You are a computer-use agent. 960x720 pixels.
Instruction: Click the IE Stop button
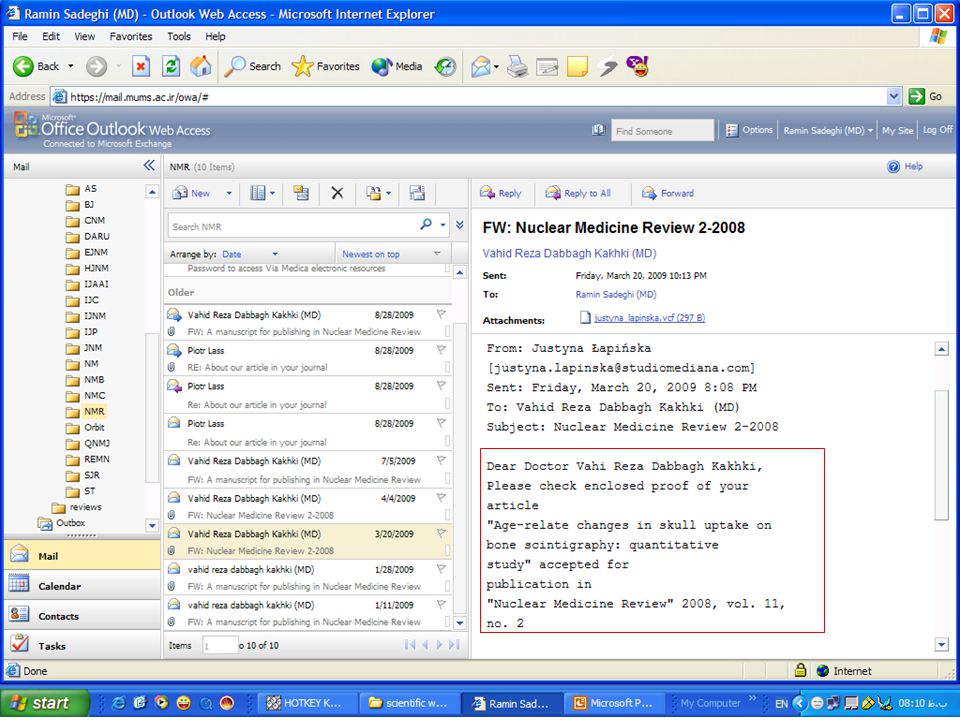point(141,66)
